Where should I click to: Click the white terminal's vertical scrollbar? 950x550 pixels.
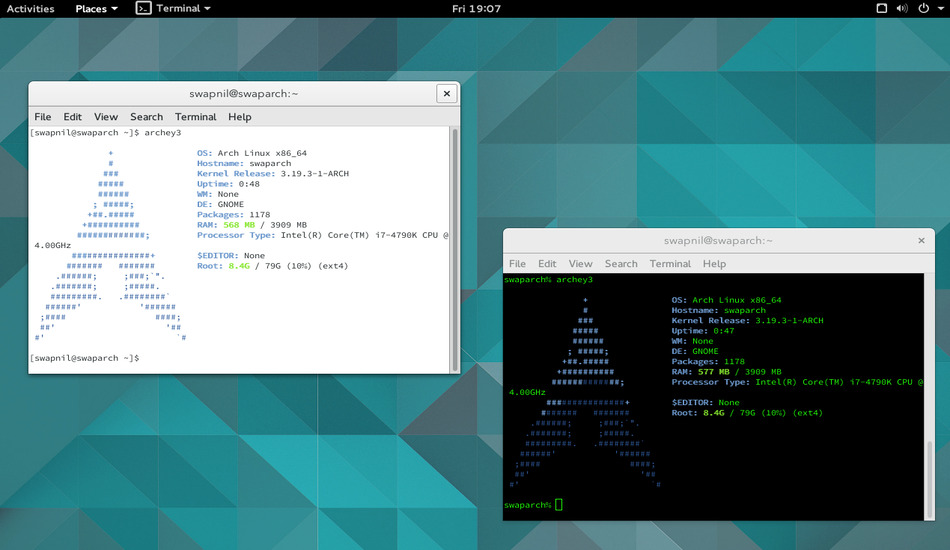(454, 249)
